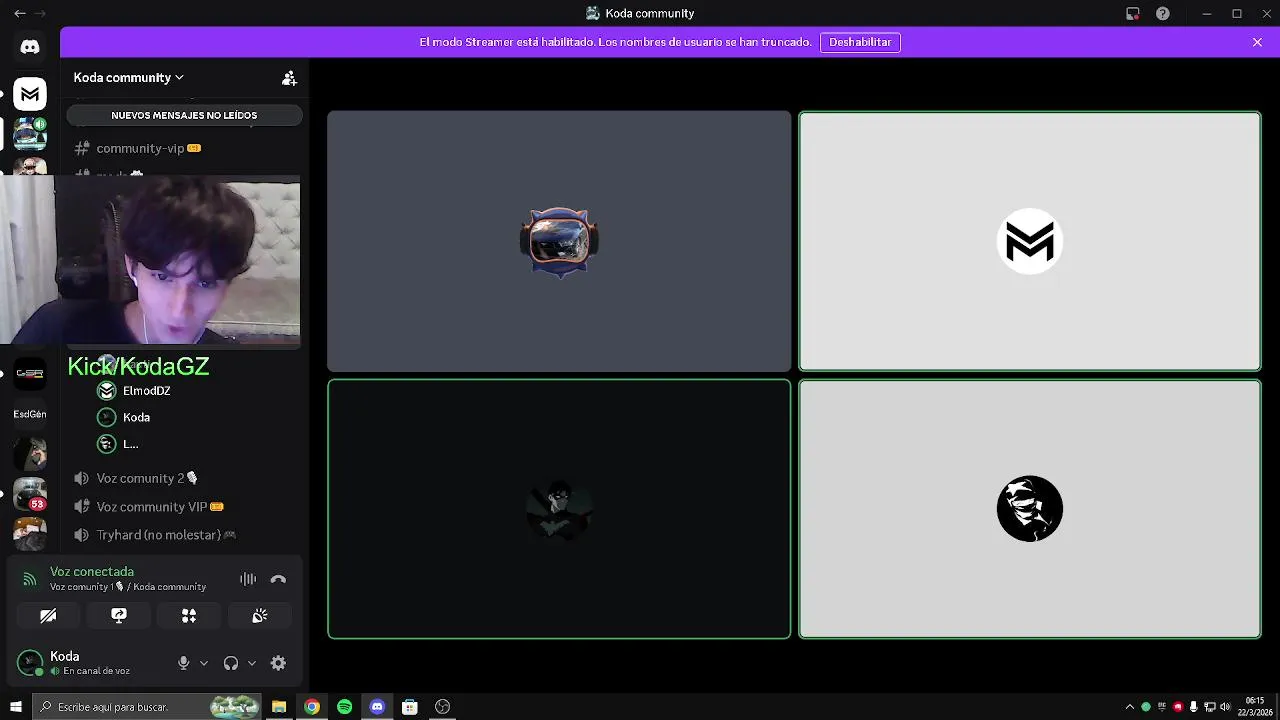The height and width of the screenshot is (720, 1280).
Task: Open the noise suppression waveform icon
Action: click(x=248, y=579)
